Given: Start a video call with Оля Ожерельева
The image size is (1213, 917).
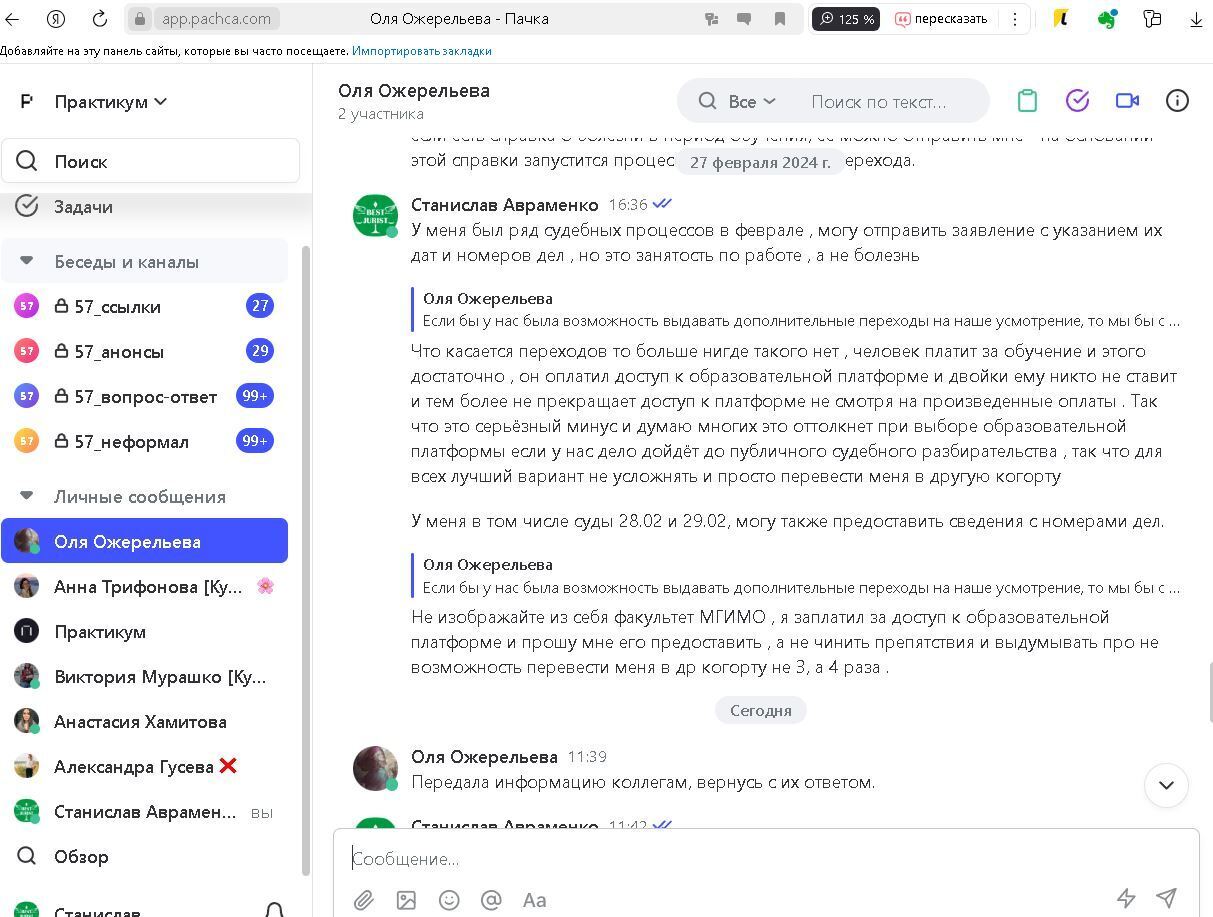Looking at the screenshot, I should tap(1128, 100).
